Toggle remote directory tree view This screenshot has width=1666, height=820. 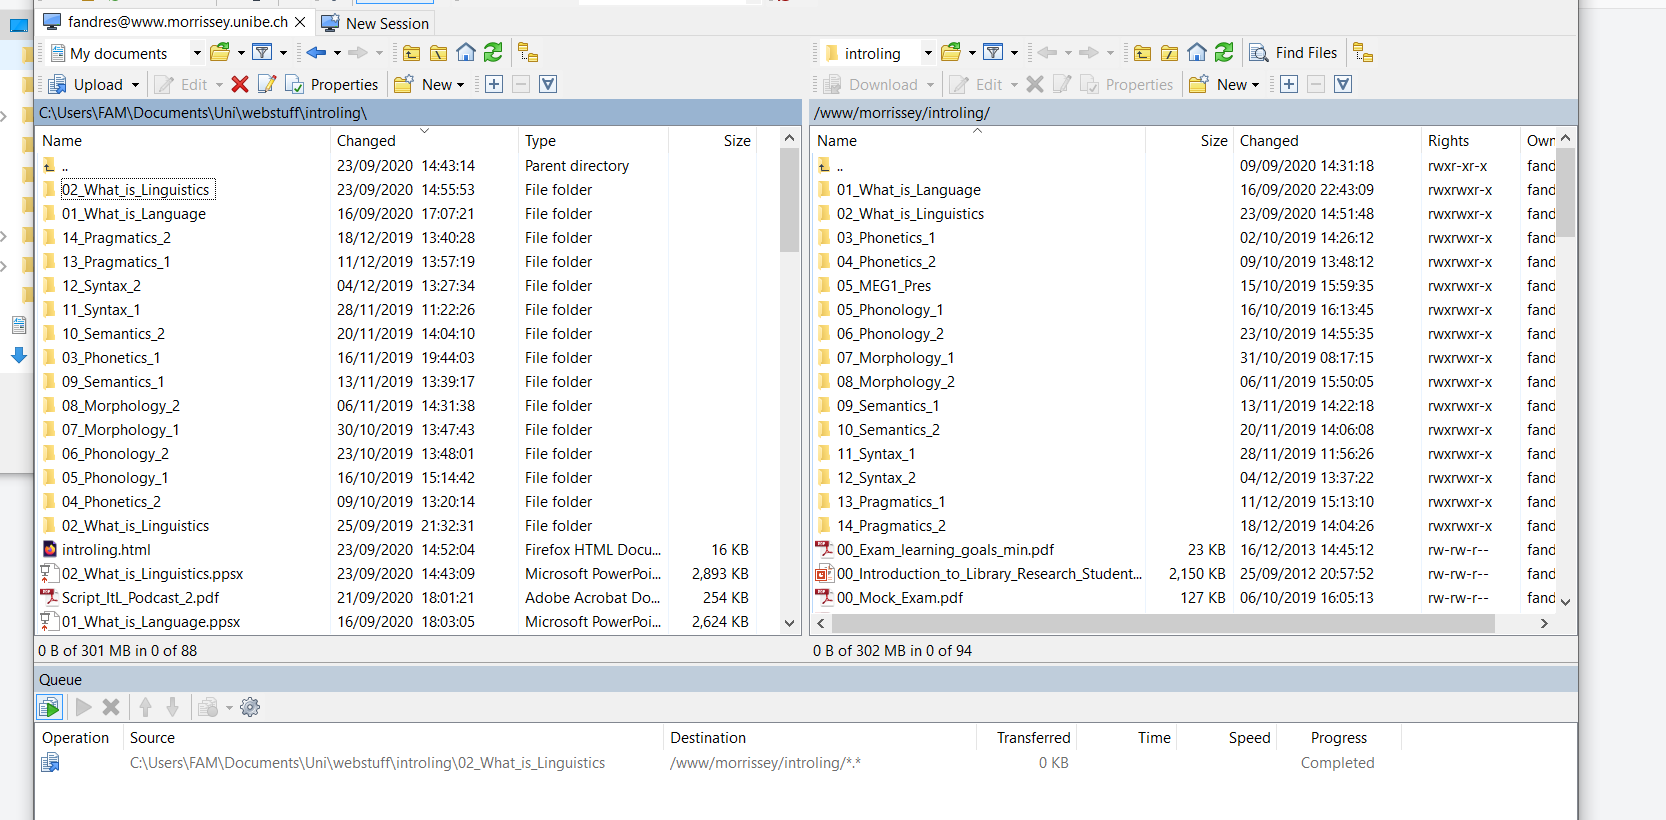1363,53
